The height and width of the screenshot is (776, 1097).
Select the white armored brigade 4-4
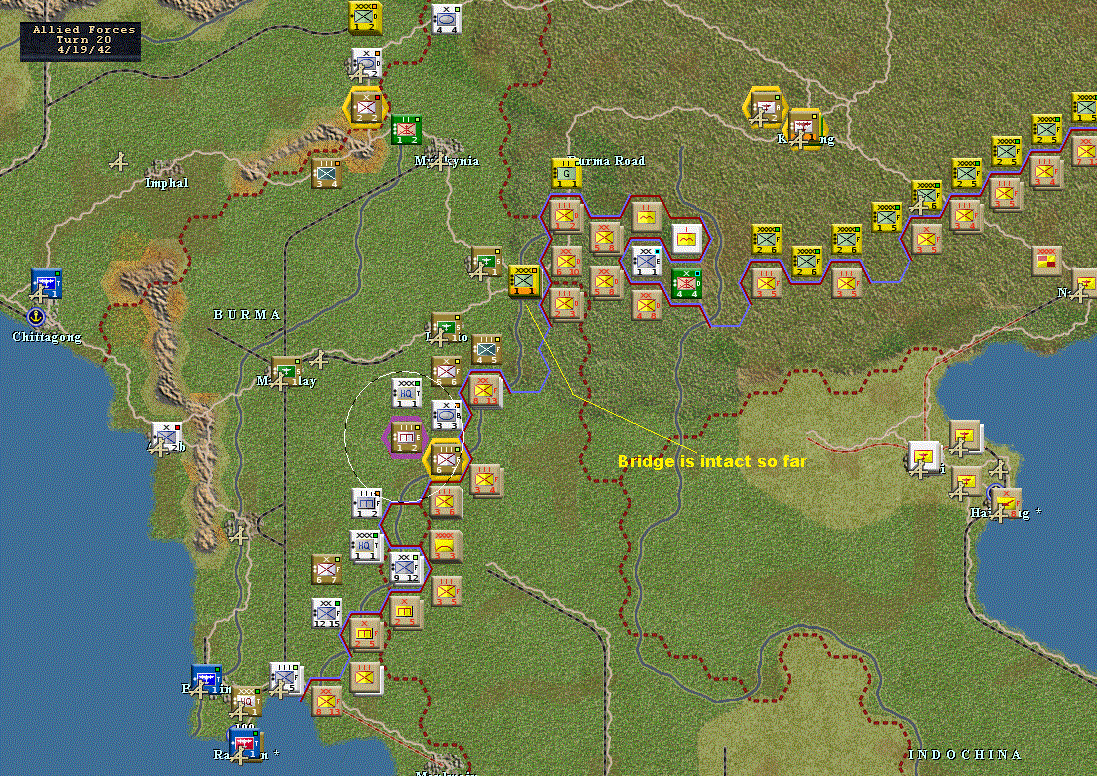coord(446,19)
